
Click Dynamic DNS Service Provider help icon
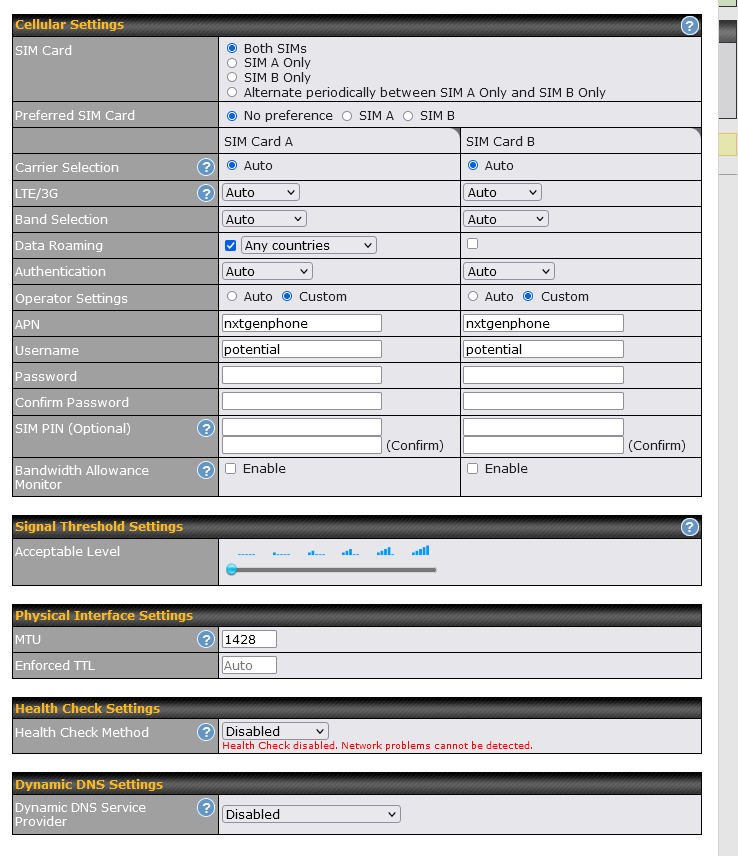pyautogui.click(x=206, y=807)
